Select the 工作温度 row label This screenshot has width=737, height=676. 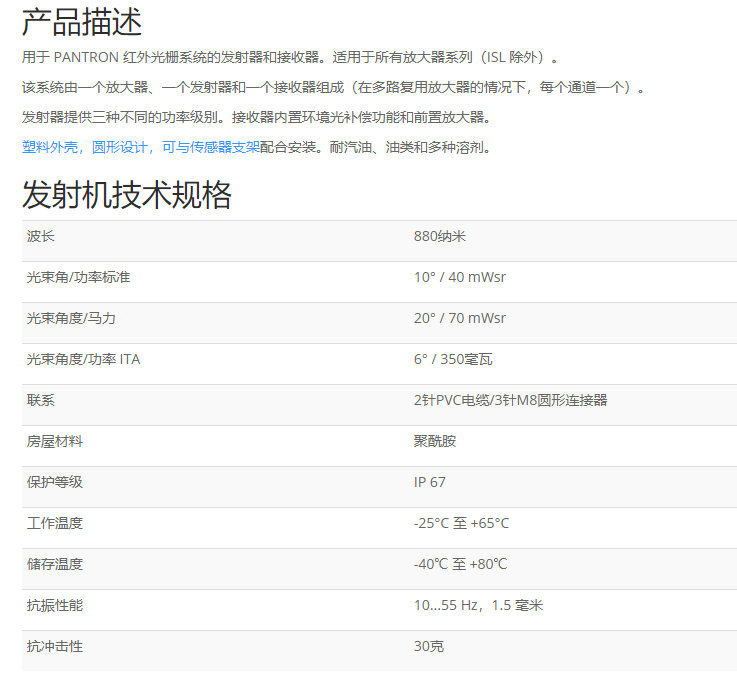pos(54,523)
